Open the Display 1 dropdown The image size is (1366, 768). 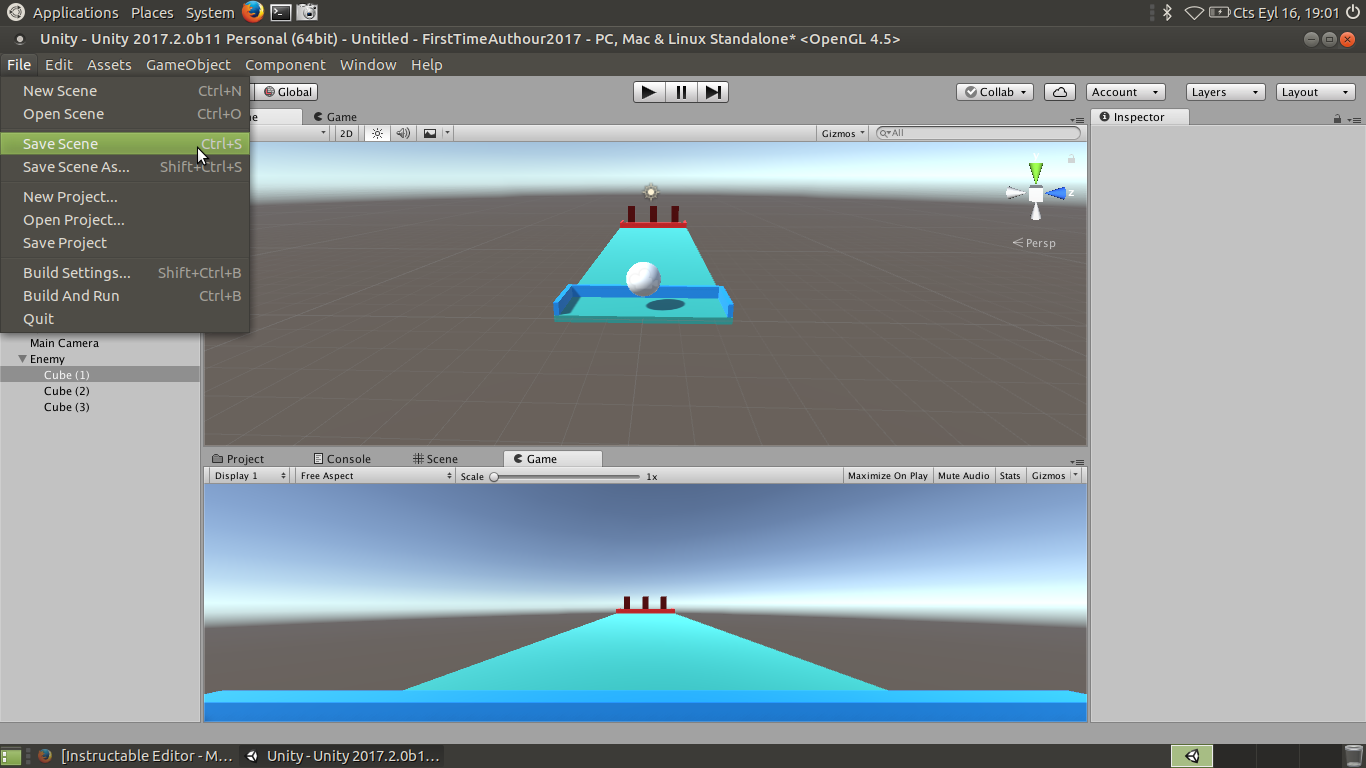pos(249,476)
